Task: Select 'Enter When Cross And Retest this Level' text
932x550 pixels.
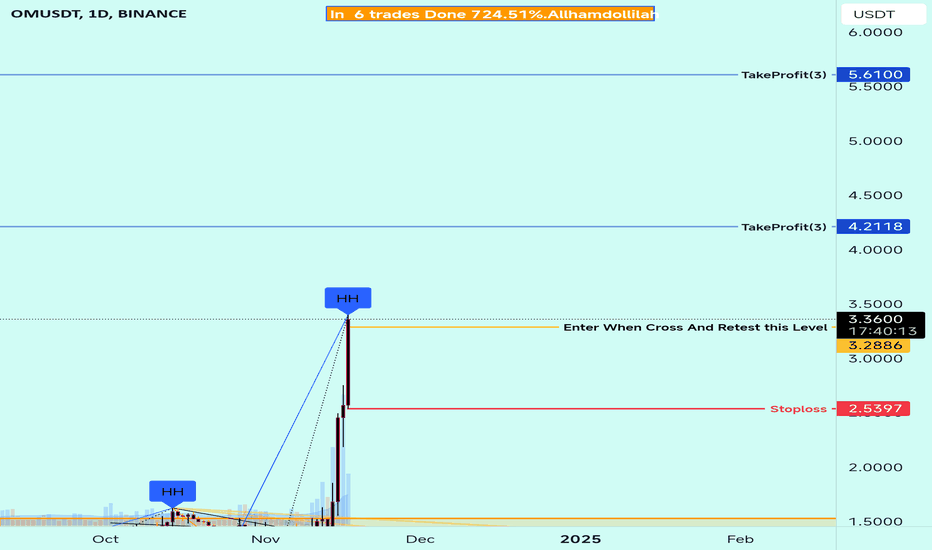Action: click(695, 328)
